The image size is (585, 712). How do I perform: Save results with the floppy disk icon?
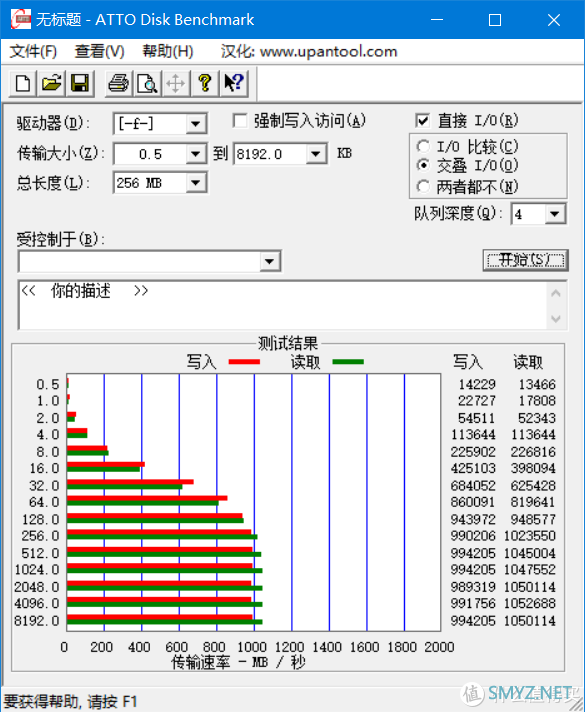pos(80,84)
